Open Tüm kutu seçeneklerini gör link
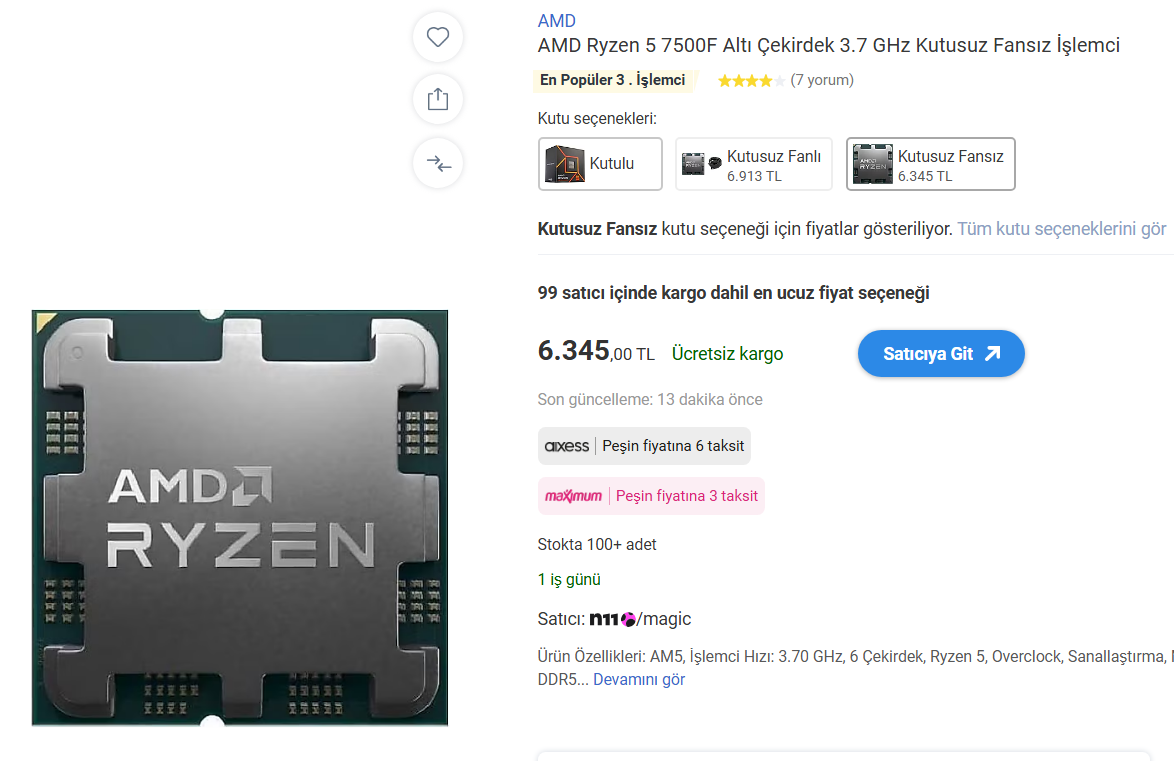The width and height of the screenshot is (1174, 761). point(1062,229)
